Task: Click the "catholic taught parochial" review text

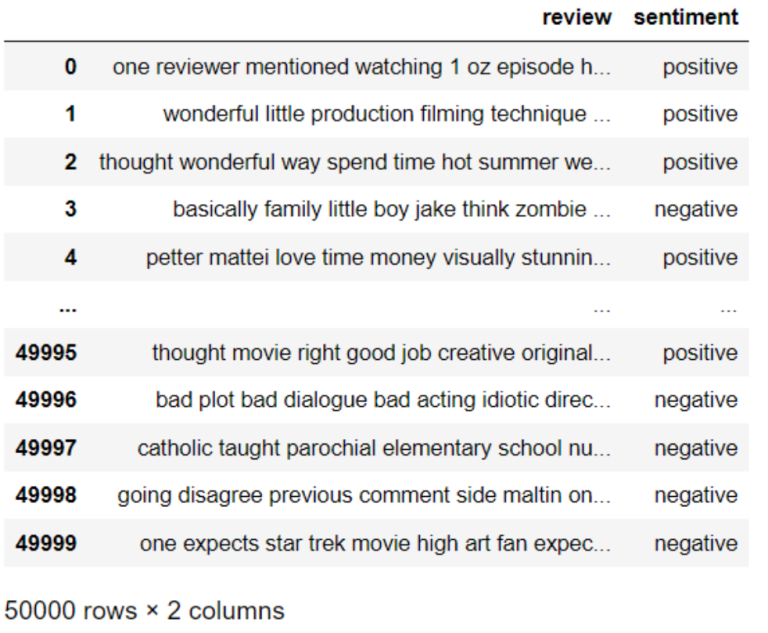Action: (x=374, y=449)
